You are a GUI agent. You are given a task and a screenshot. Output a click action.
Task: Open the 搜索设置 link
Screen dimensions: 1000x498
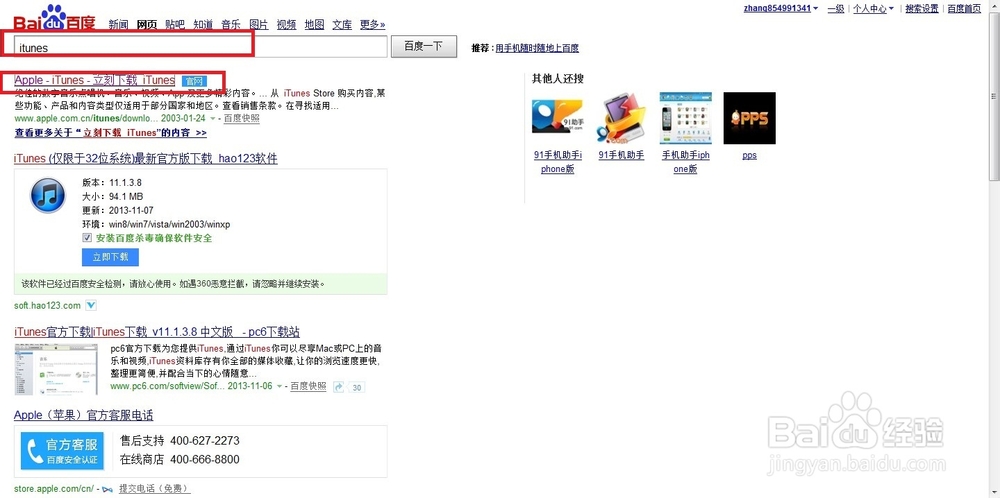[922, 8]
